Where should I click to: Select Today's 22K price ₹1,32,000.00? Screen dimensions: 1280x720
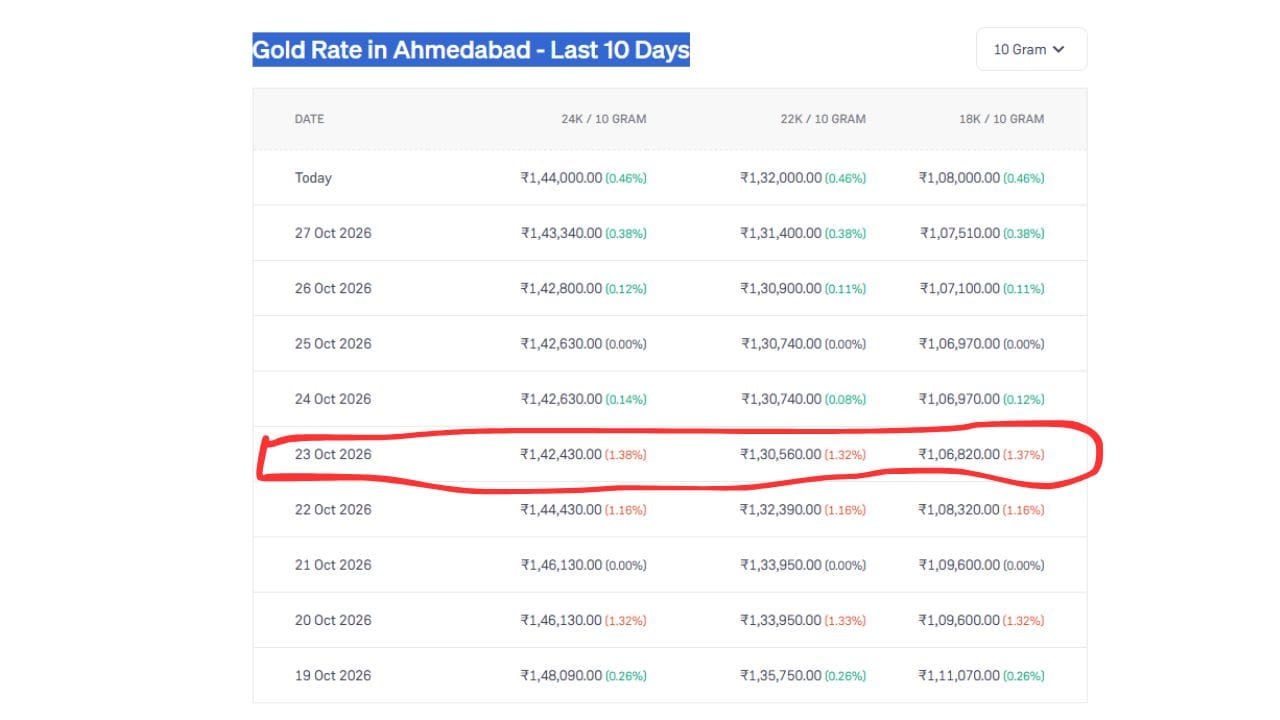point(781,178)
